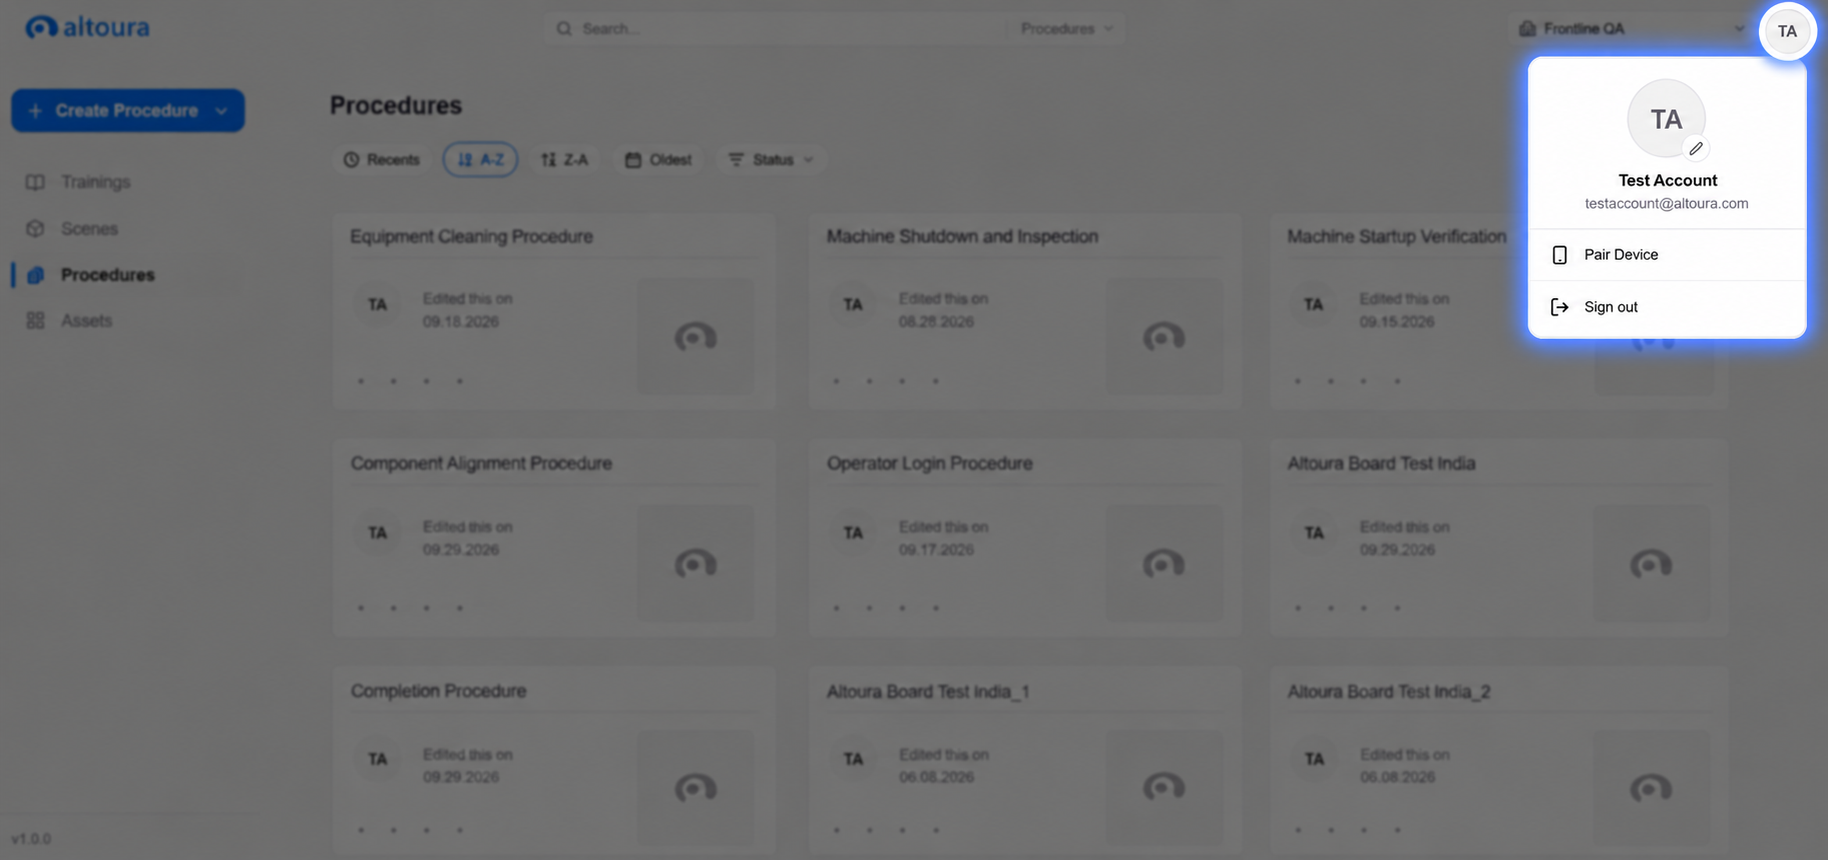Click Machine Startup Verification title
The height and width of the screenshot is (860, 1828).
(1397, 237)
